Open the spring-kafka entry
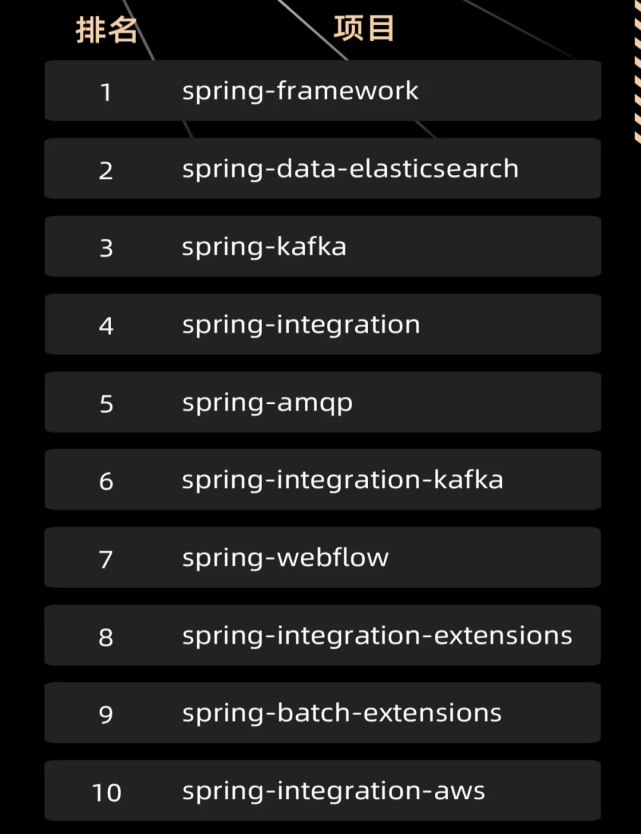Screen dimensions: 641x834 pyautogui.click(x=323, y=246)
